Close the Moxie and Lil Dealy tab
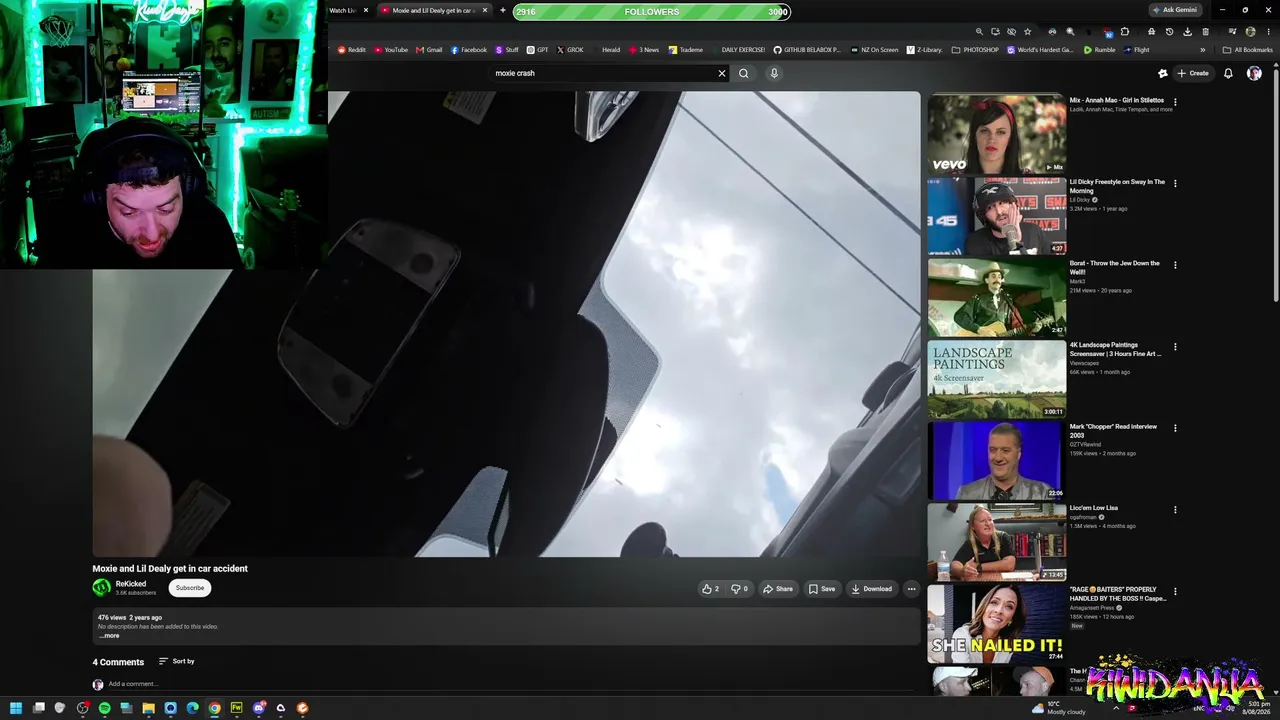The image size is (1280, 720). pyautogui.click(x=485, y=10)
